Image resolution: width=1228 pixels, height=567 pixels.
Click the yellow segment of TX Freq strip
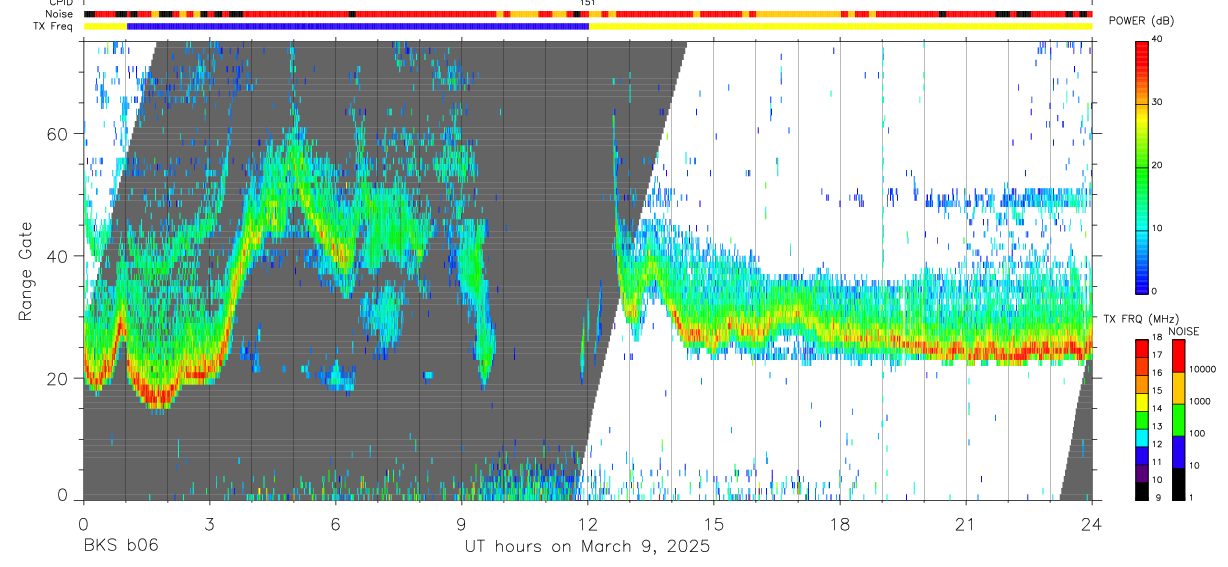tap(840, 26)
